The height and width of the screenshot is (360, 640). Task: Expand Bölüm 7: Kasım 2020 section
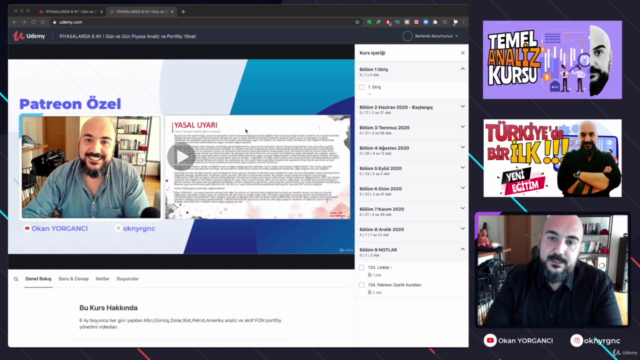click(462, 209)
